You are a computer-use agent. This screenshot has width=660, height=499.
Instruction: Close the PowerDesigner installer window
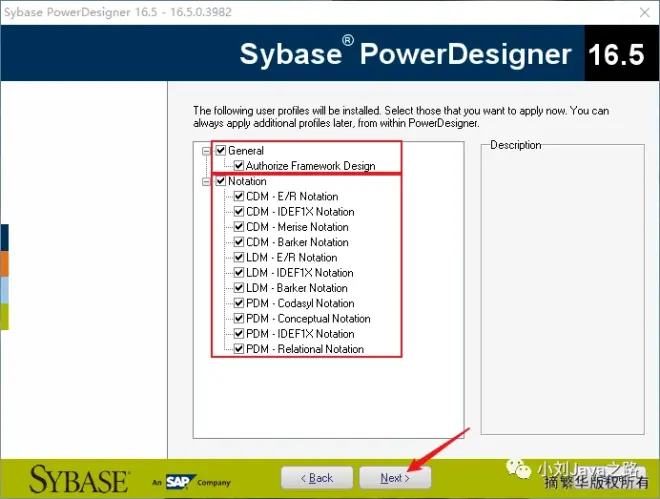pyautogui.click(x=644, y=12)
